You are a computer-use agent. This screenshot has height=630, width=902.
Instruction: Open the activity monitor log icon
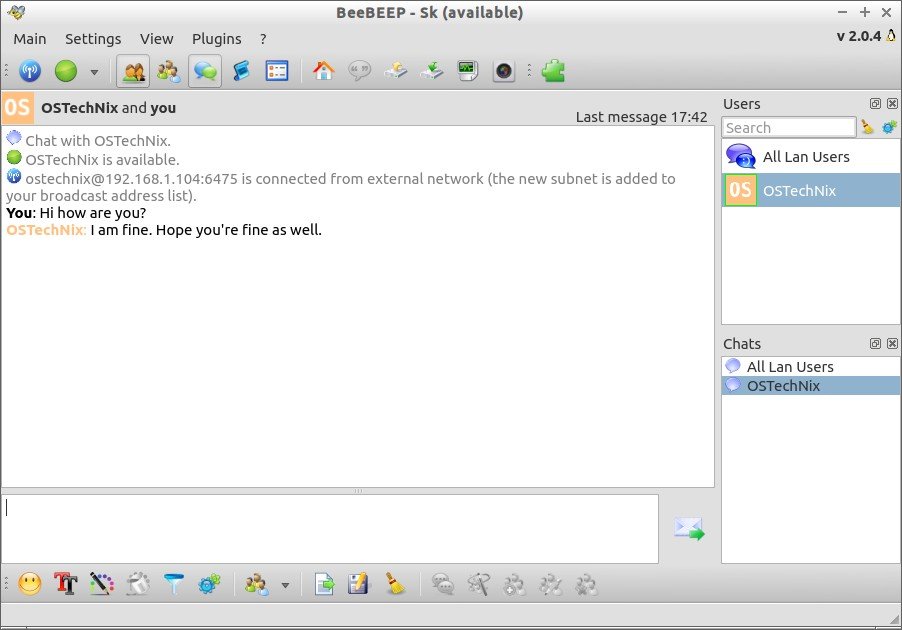468,71
